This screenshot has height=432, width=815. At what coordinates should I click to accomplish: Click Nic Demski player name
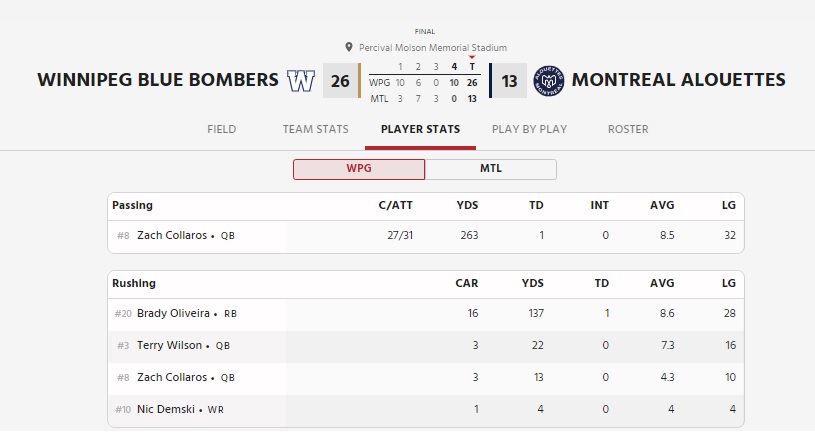(165, 409)
